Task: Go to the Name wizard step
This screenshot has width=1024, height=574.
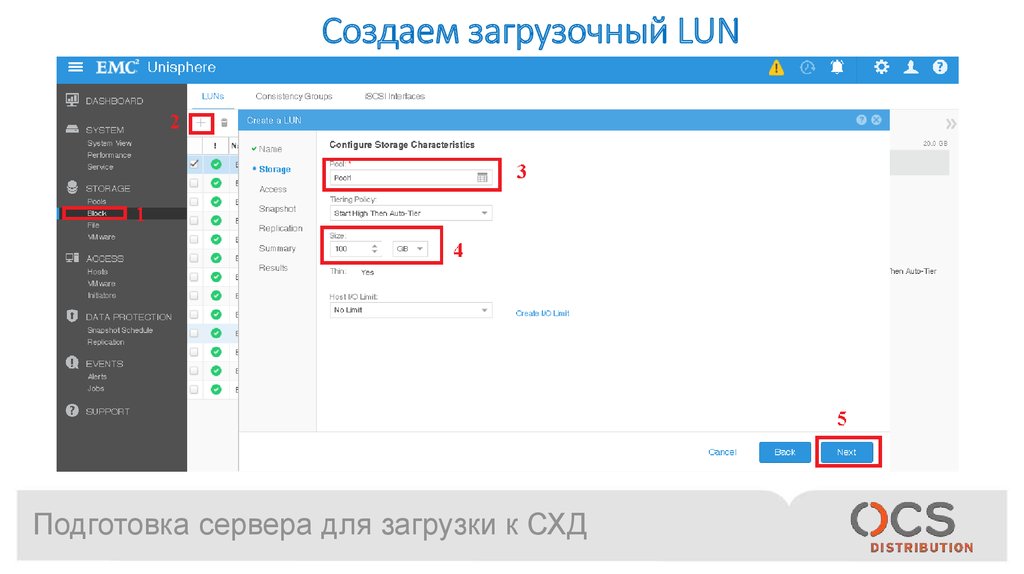Action: 270,149
